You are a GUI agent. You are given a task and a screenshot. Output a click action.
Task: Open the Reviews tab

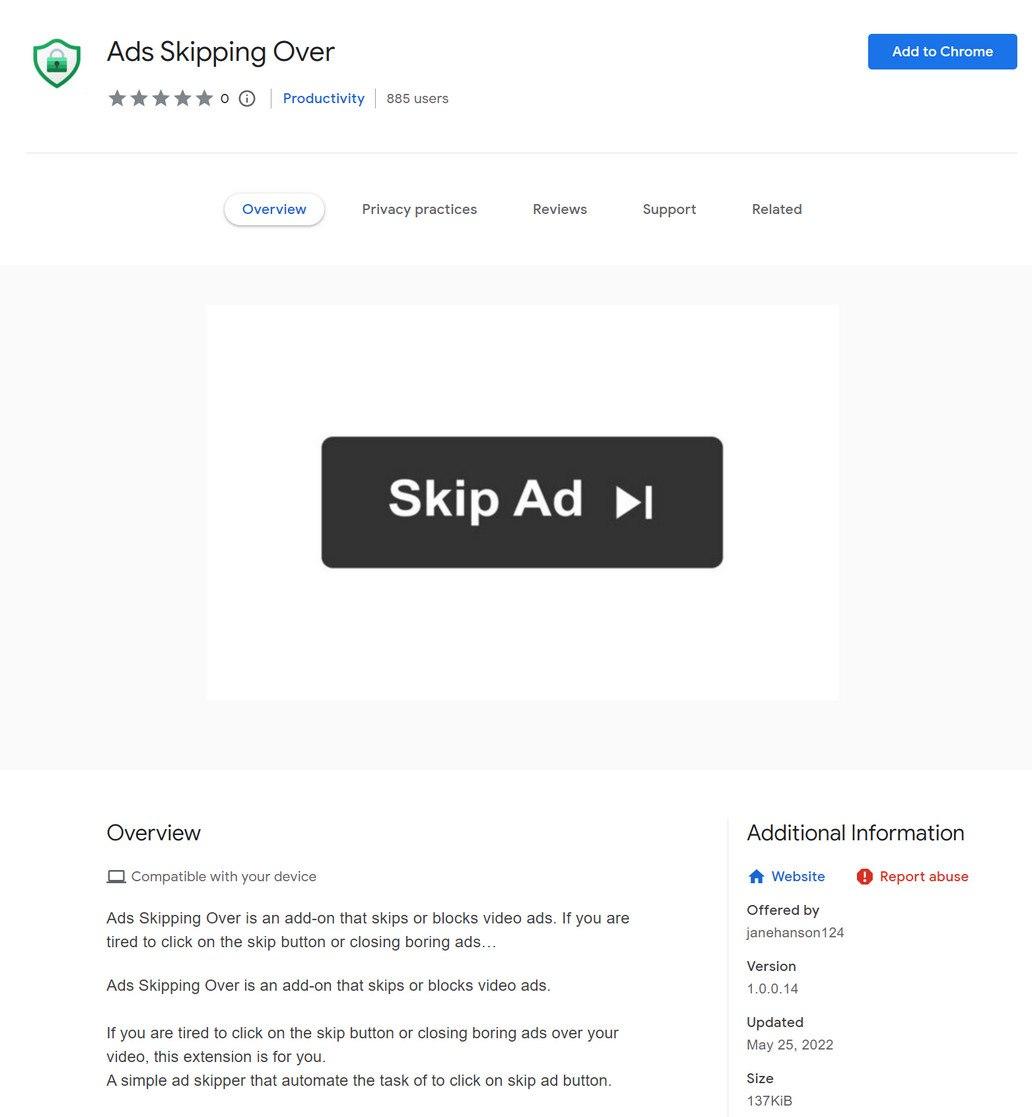pos(560,209)
